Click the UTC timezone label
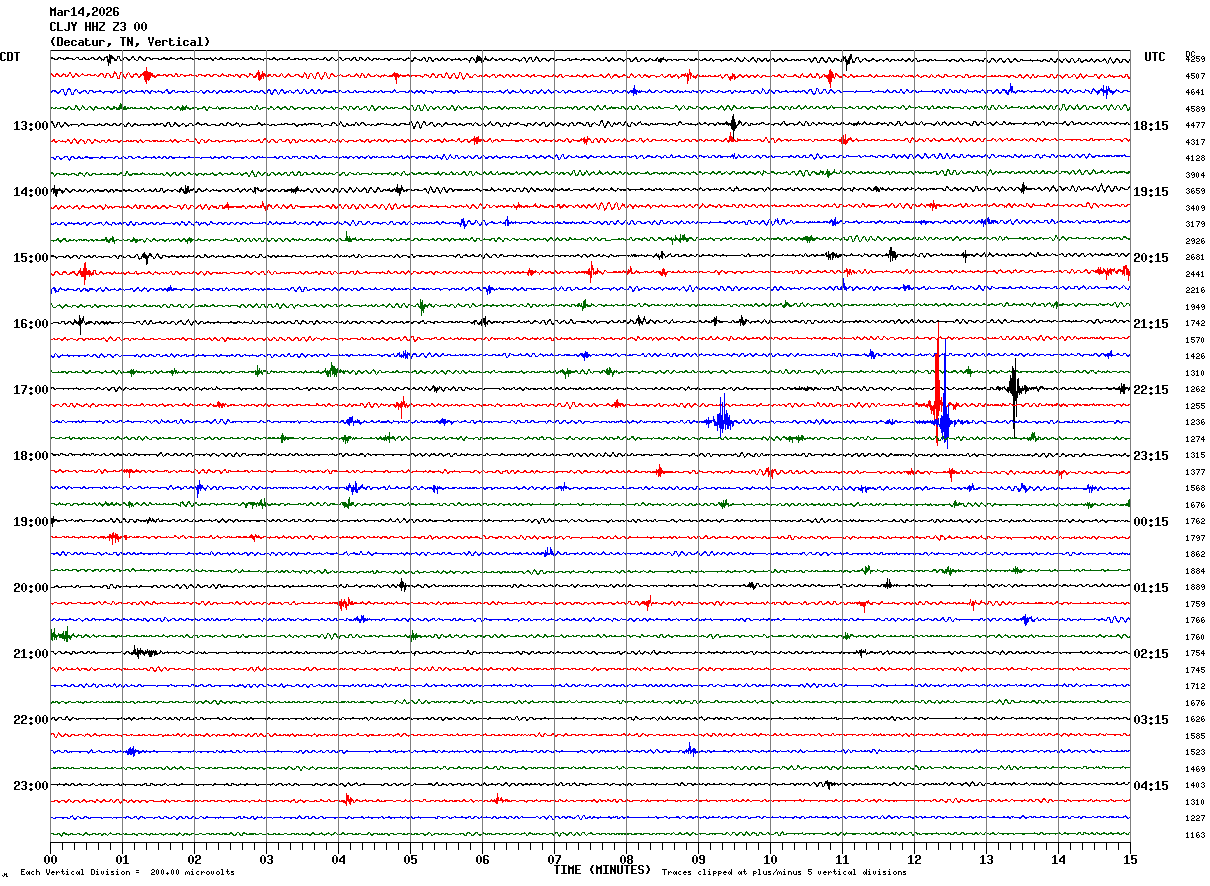 tap(1155, 57)
